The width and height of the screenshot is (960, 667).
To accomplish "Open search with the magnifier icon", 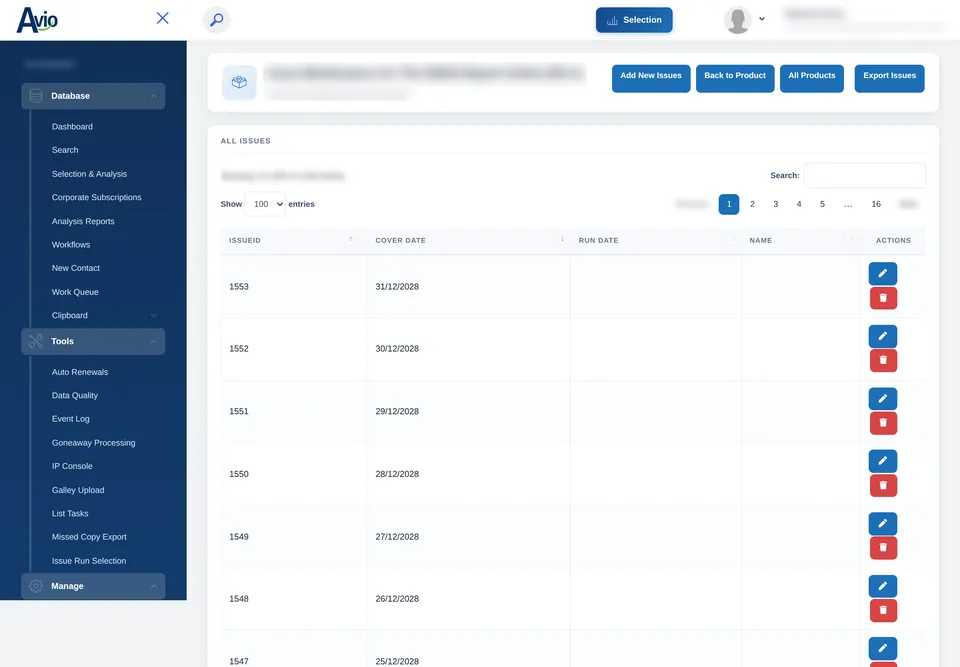I will 217,20.
